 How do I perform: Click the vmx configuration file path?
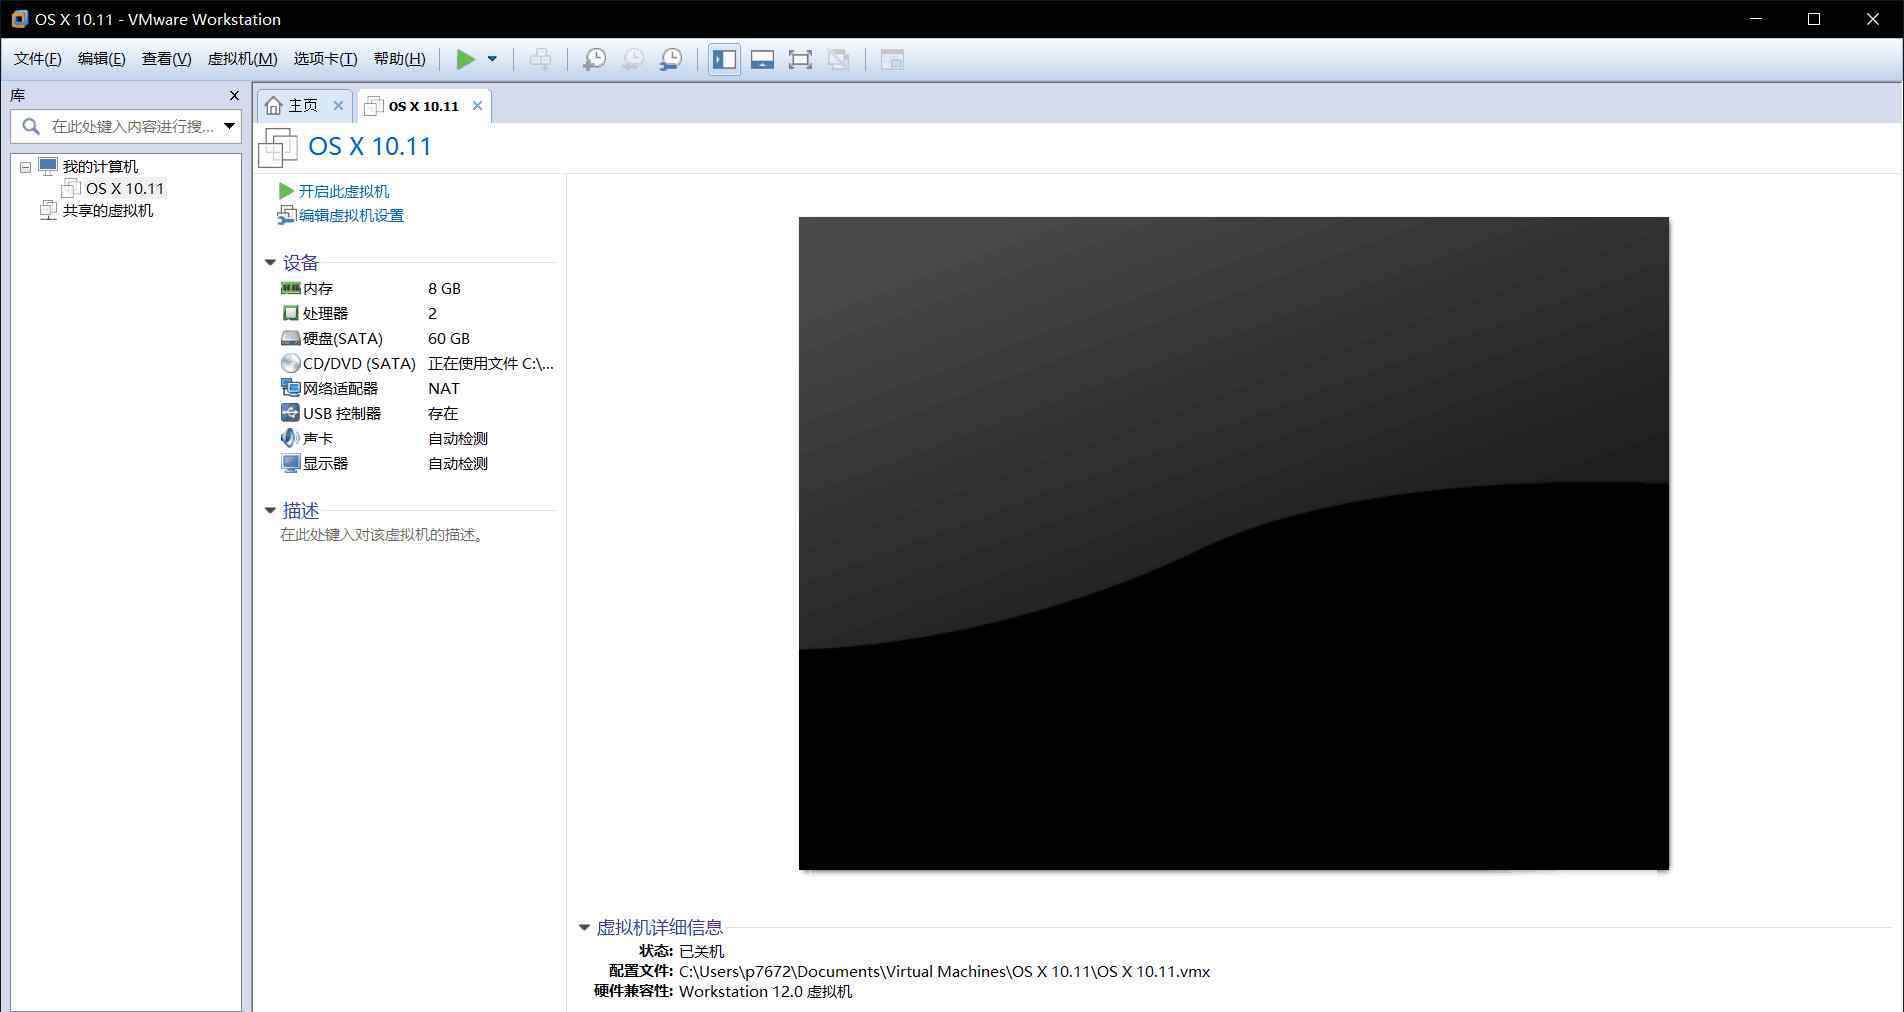[x=944, y=971]
